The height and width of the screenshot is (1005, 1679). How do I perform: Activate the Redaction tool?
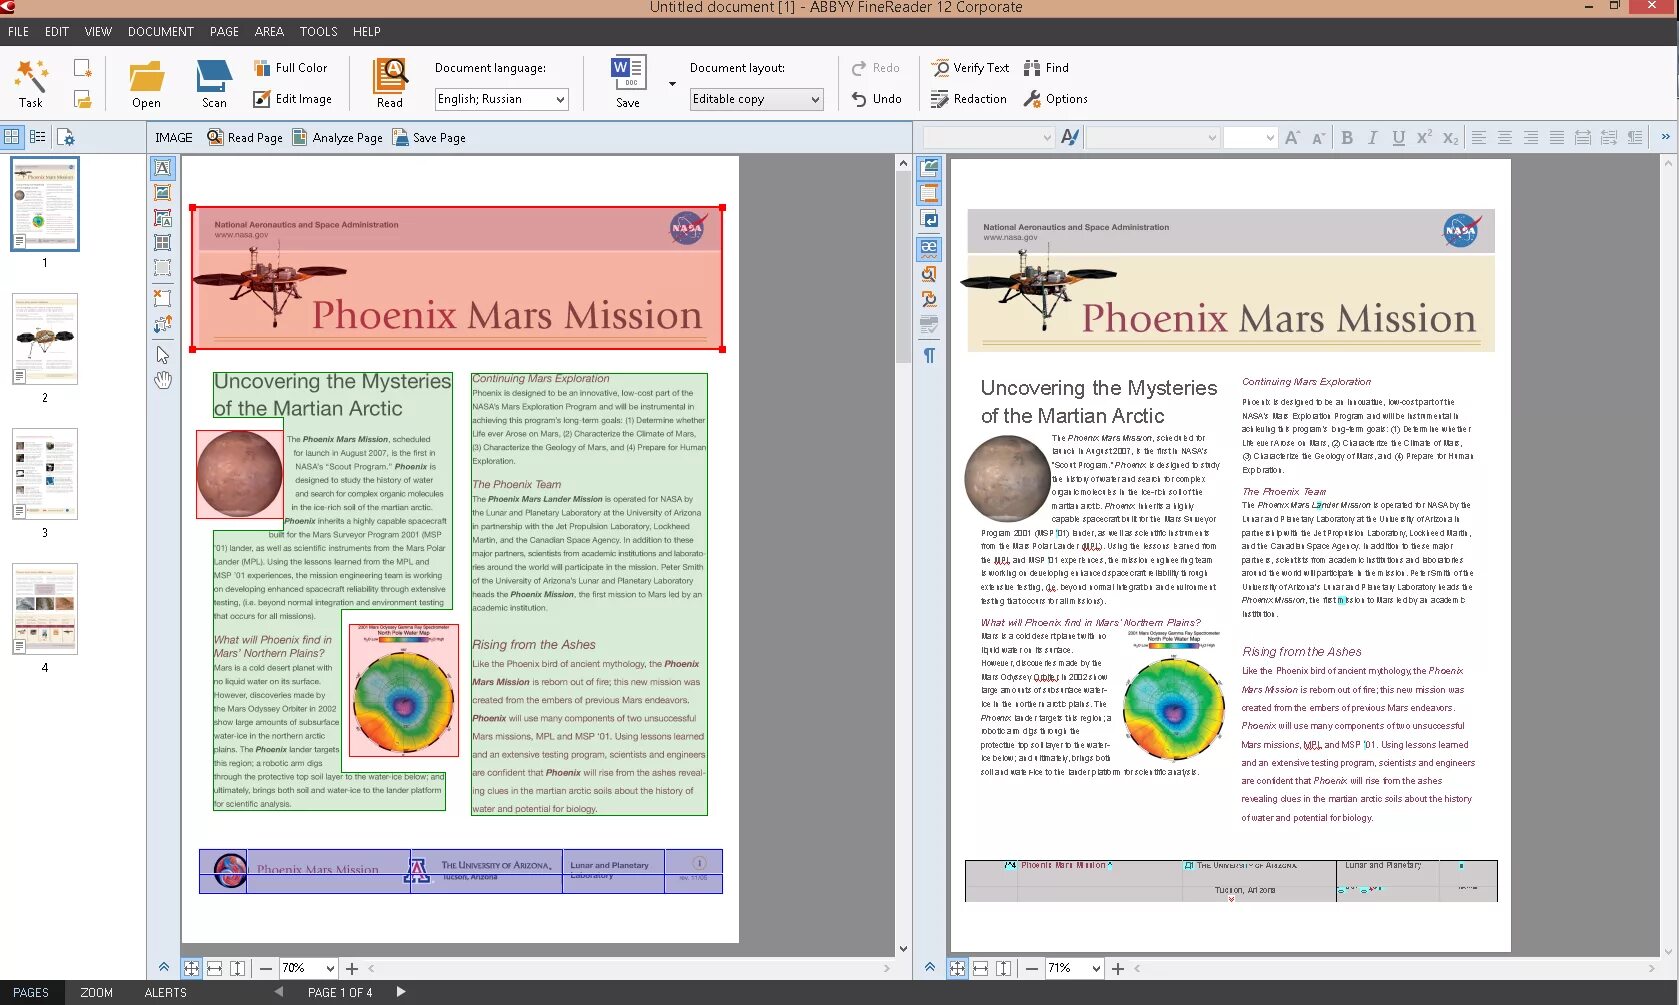968,99
